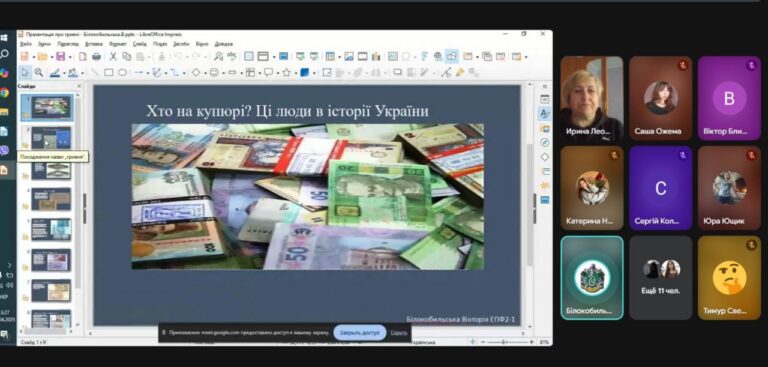Click the Highlighting marker icon
The height and width of the screenshot is (367, 768).
coord(460,73)
